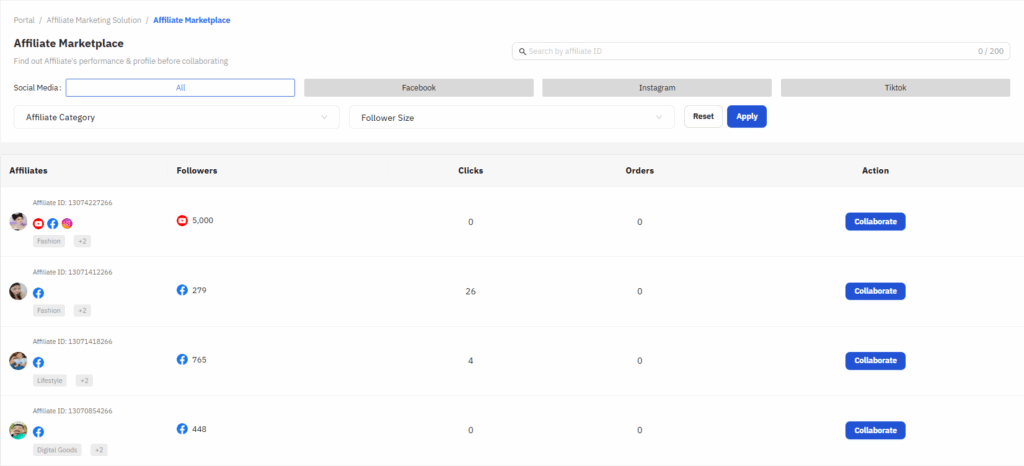Expand the Affiliate Category dropdown

pyautogui.click(x=176, y=117)
